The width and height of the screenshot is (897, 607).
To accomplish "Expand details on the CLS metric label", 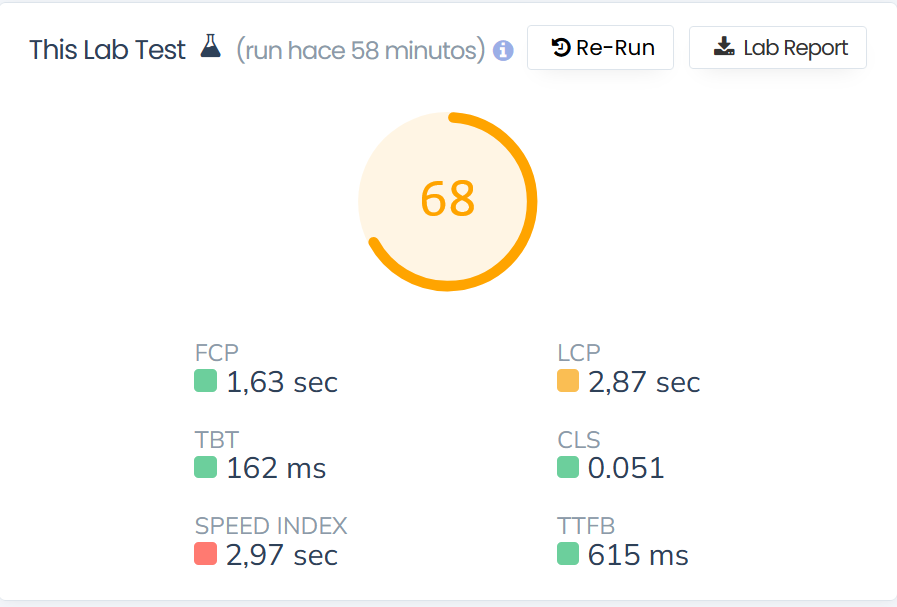I will 578,440.
